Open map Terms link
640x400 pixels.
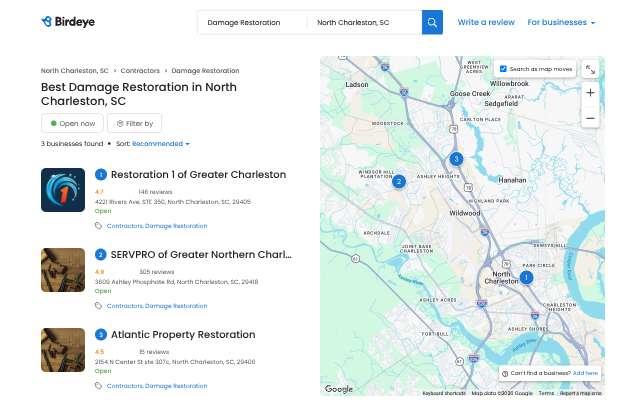[546, 393]
